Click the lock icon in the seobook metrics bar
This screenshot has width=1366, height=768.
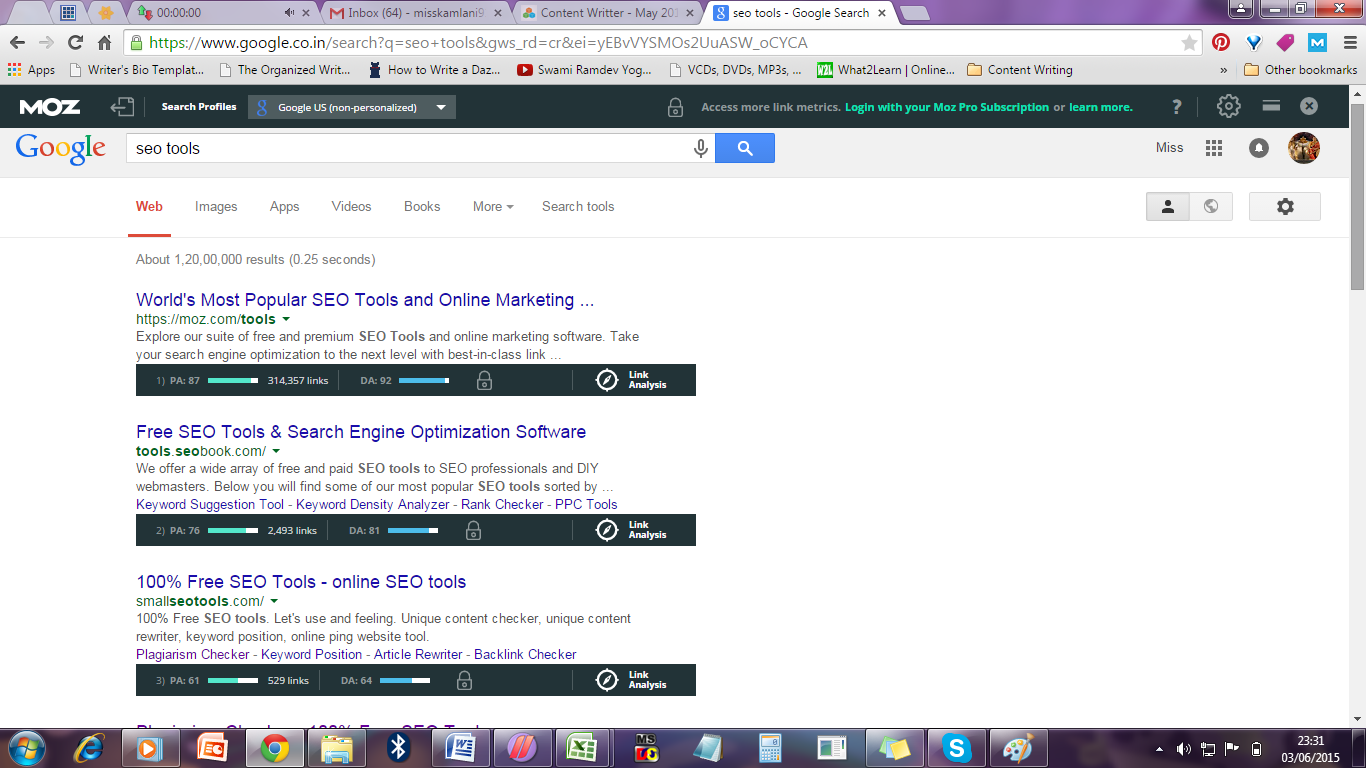[474, 530]
